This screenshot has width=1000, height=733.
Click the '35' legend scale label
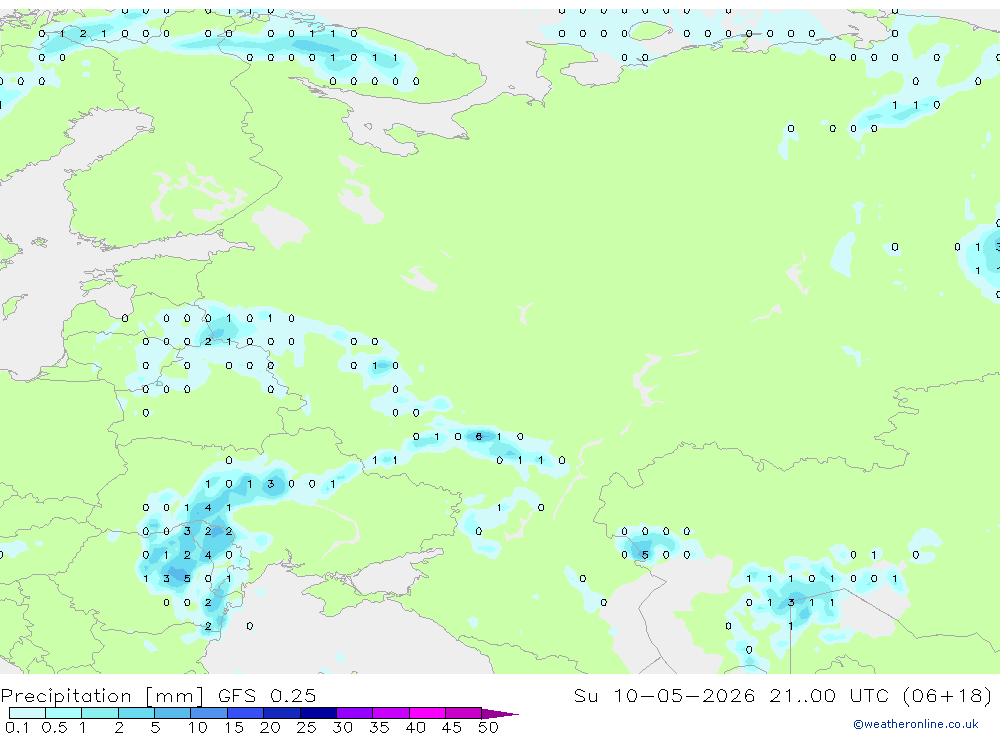pyautogui.click(x=379, y=727)
